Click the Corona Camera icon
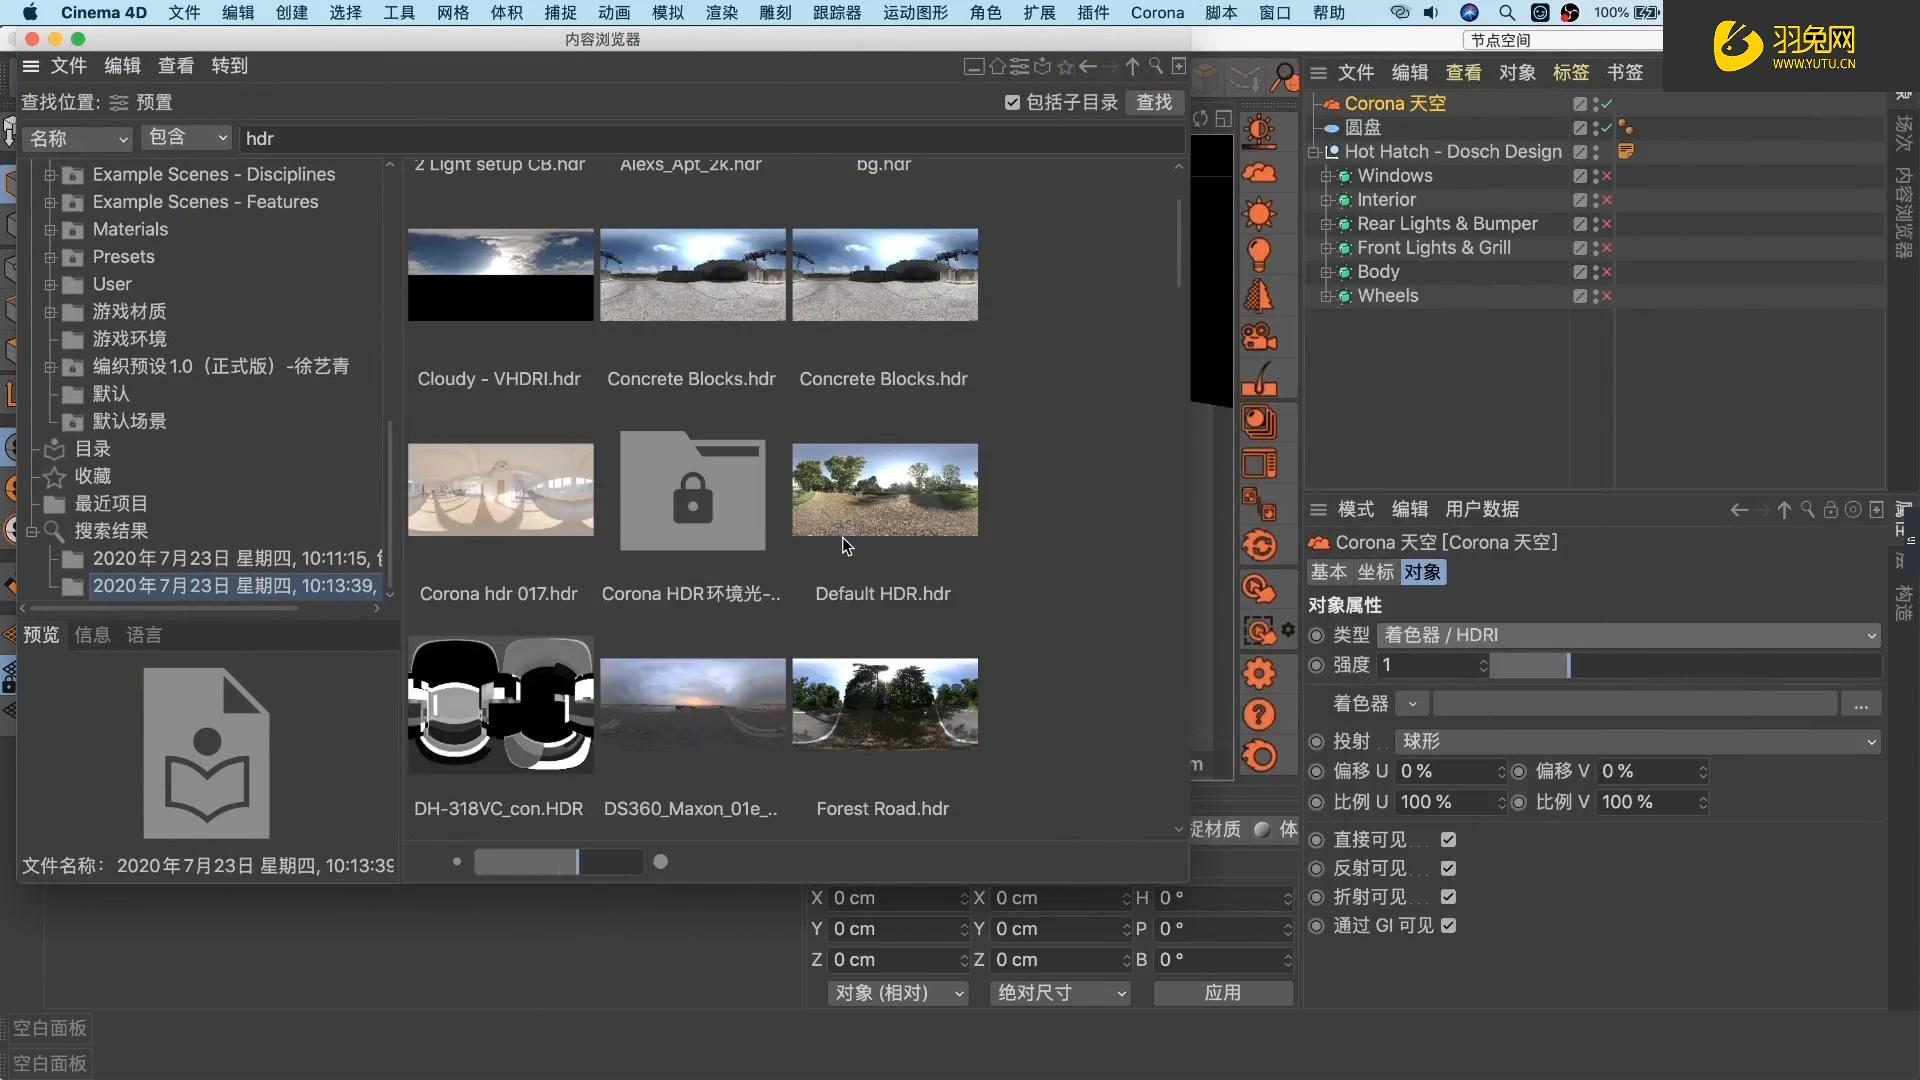 [x=1259, y=337]
